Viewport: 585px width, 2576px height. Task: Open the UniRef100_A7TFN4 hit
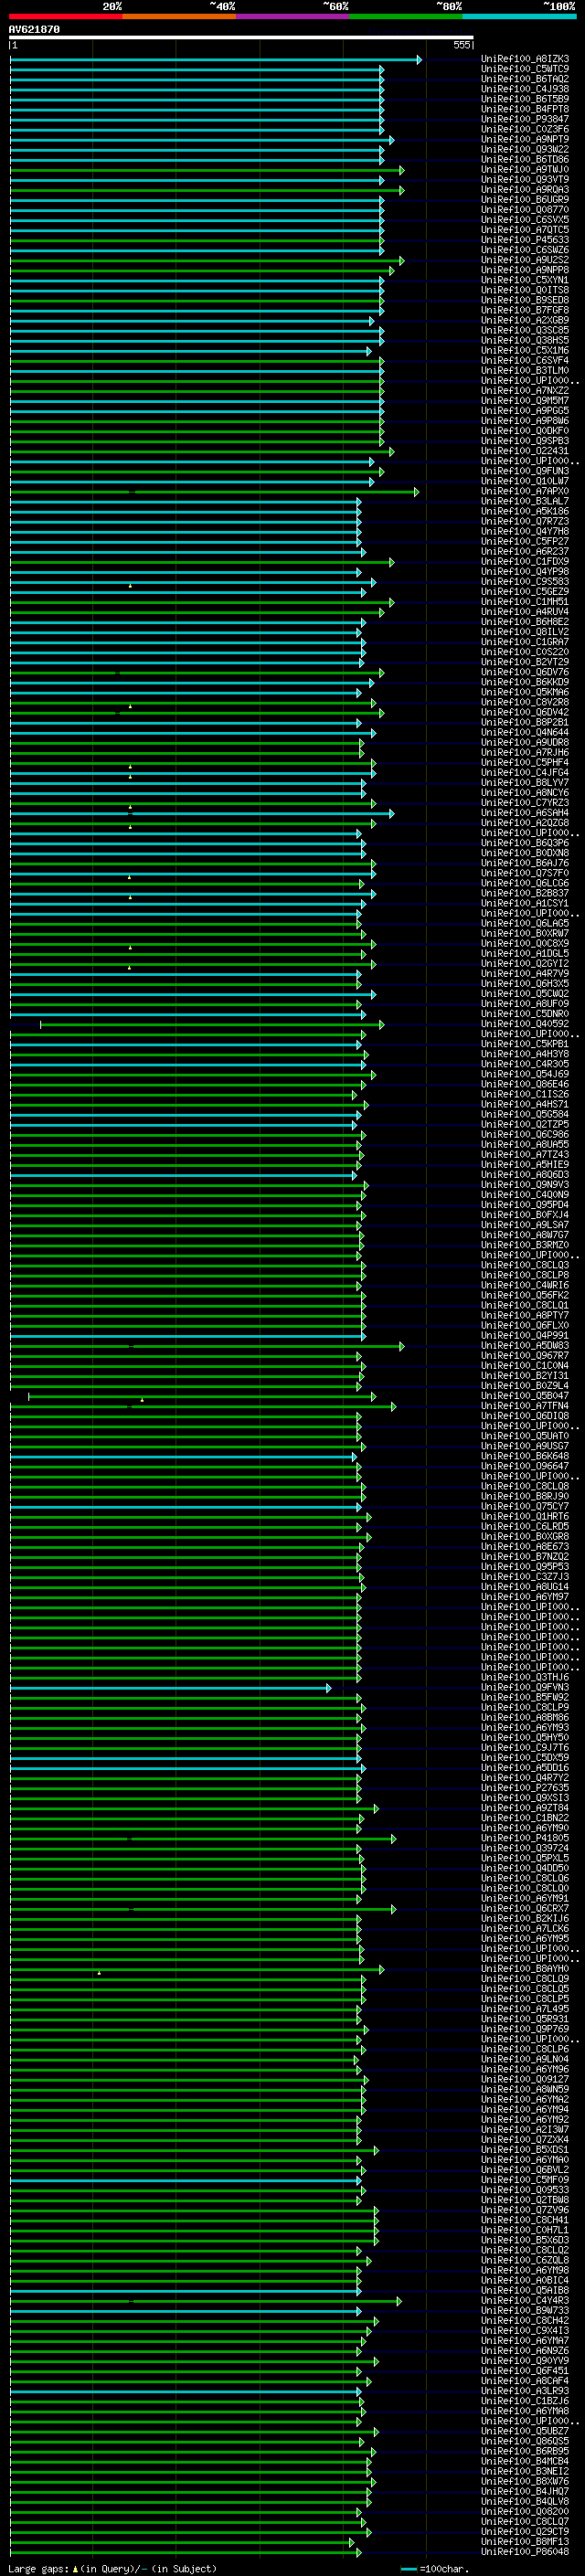click(x=525, y=1406)
